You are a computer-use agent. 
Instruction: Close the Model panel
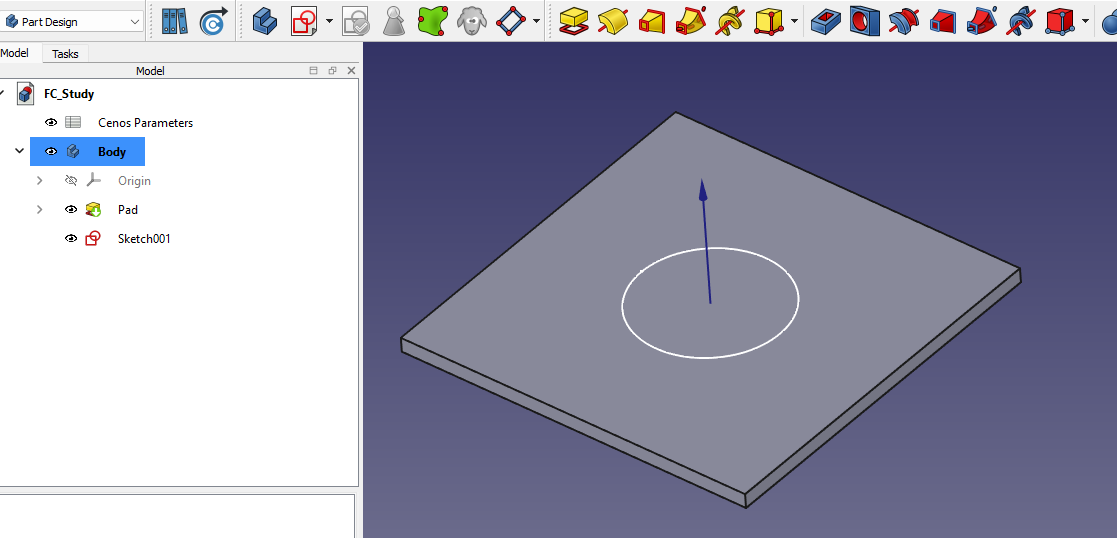pos(351,71)
